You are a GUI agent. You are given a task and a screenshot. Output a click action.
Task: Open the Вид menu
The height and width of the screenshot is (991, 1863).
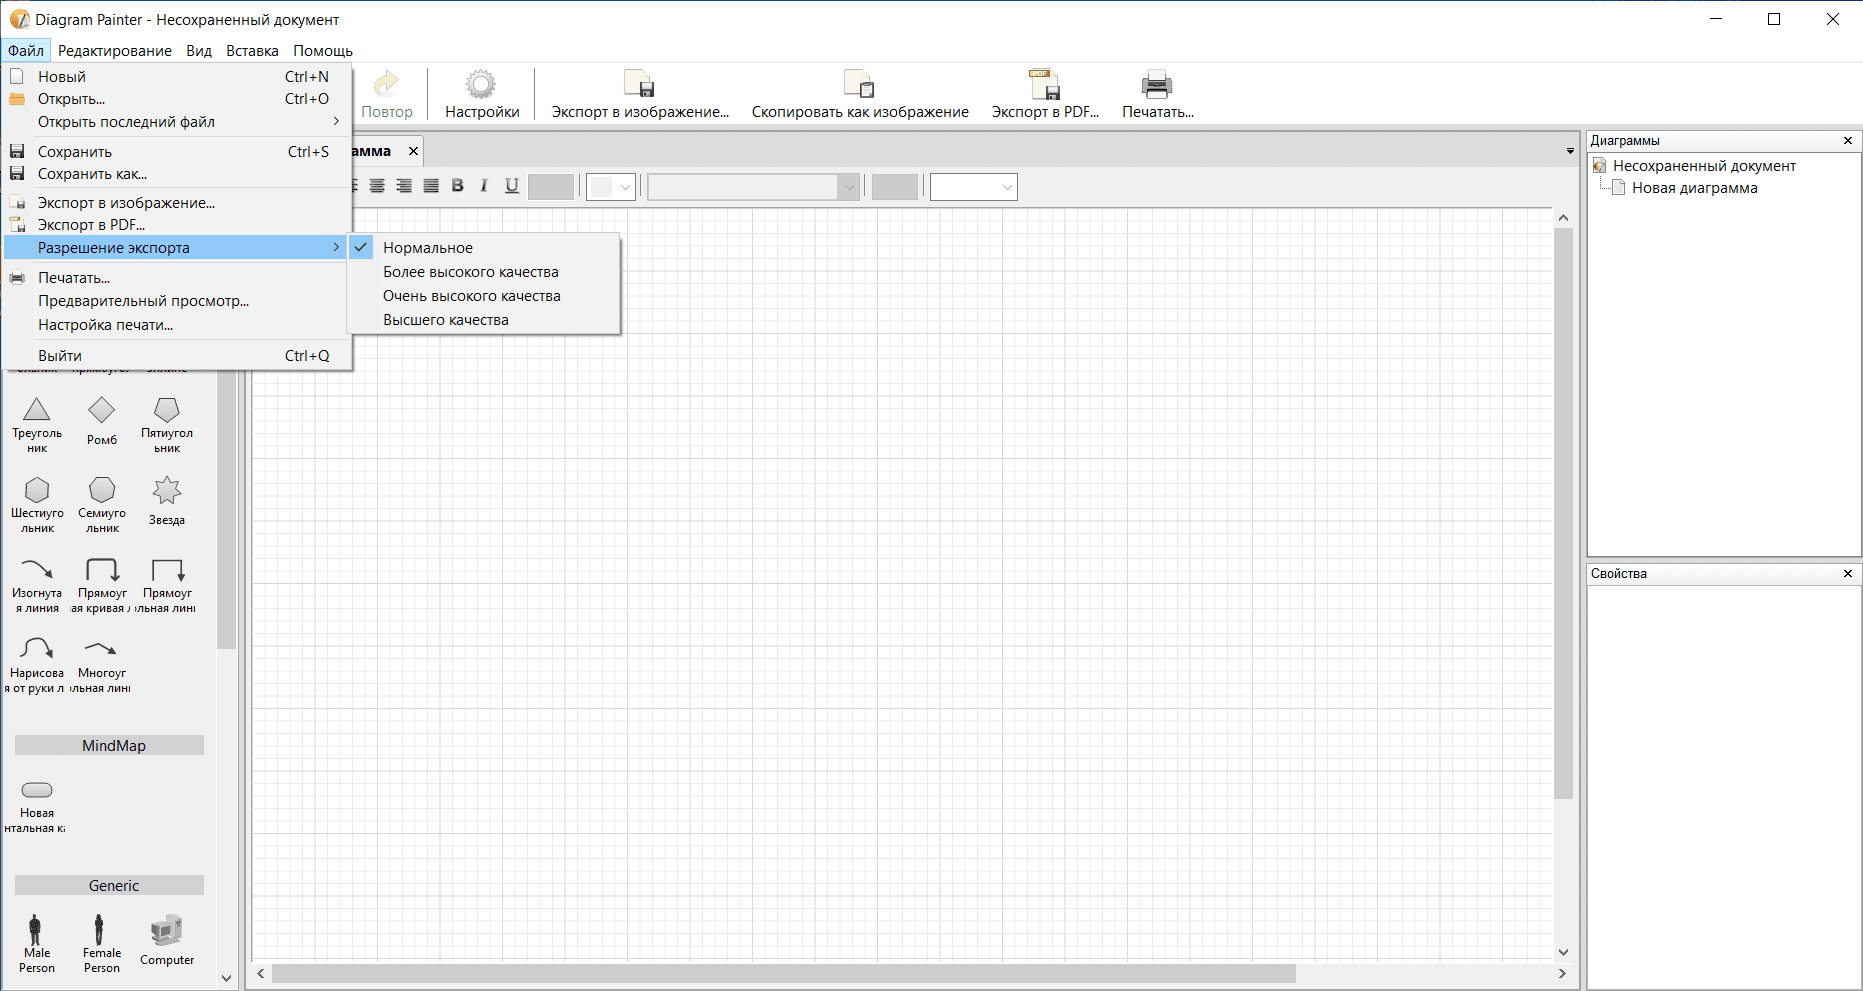tap(199, 51)
